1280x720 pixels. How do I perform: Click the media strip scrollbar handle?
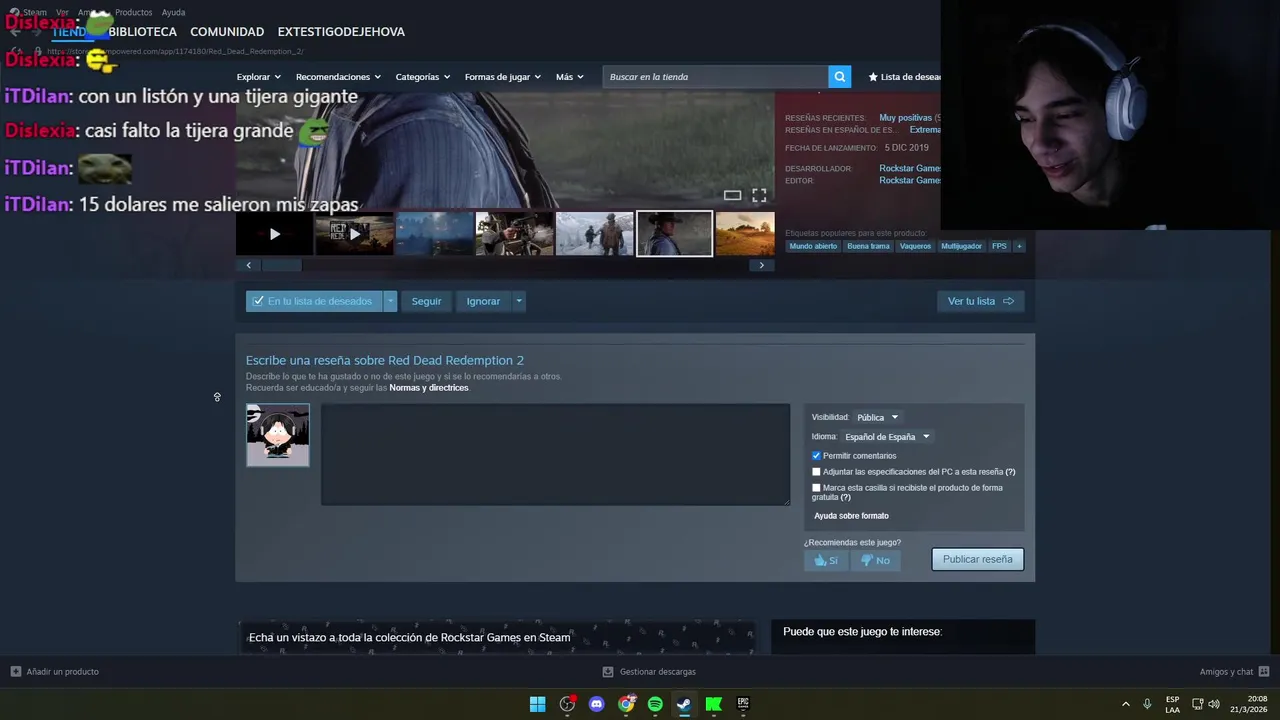pyautogui.click(x=281, y=265)
